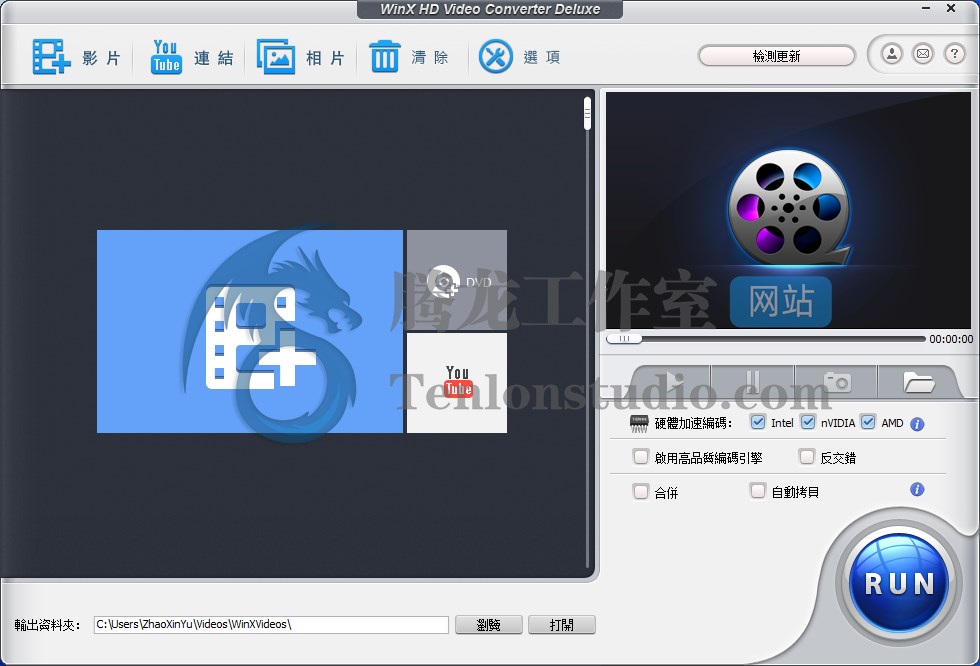Take a snapshot with camera icon
This screenshot has width=980, height=666.
coord(836,382)
